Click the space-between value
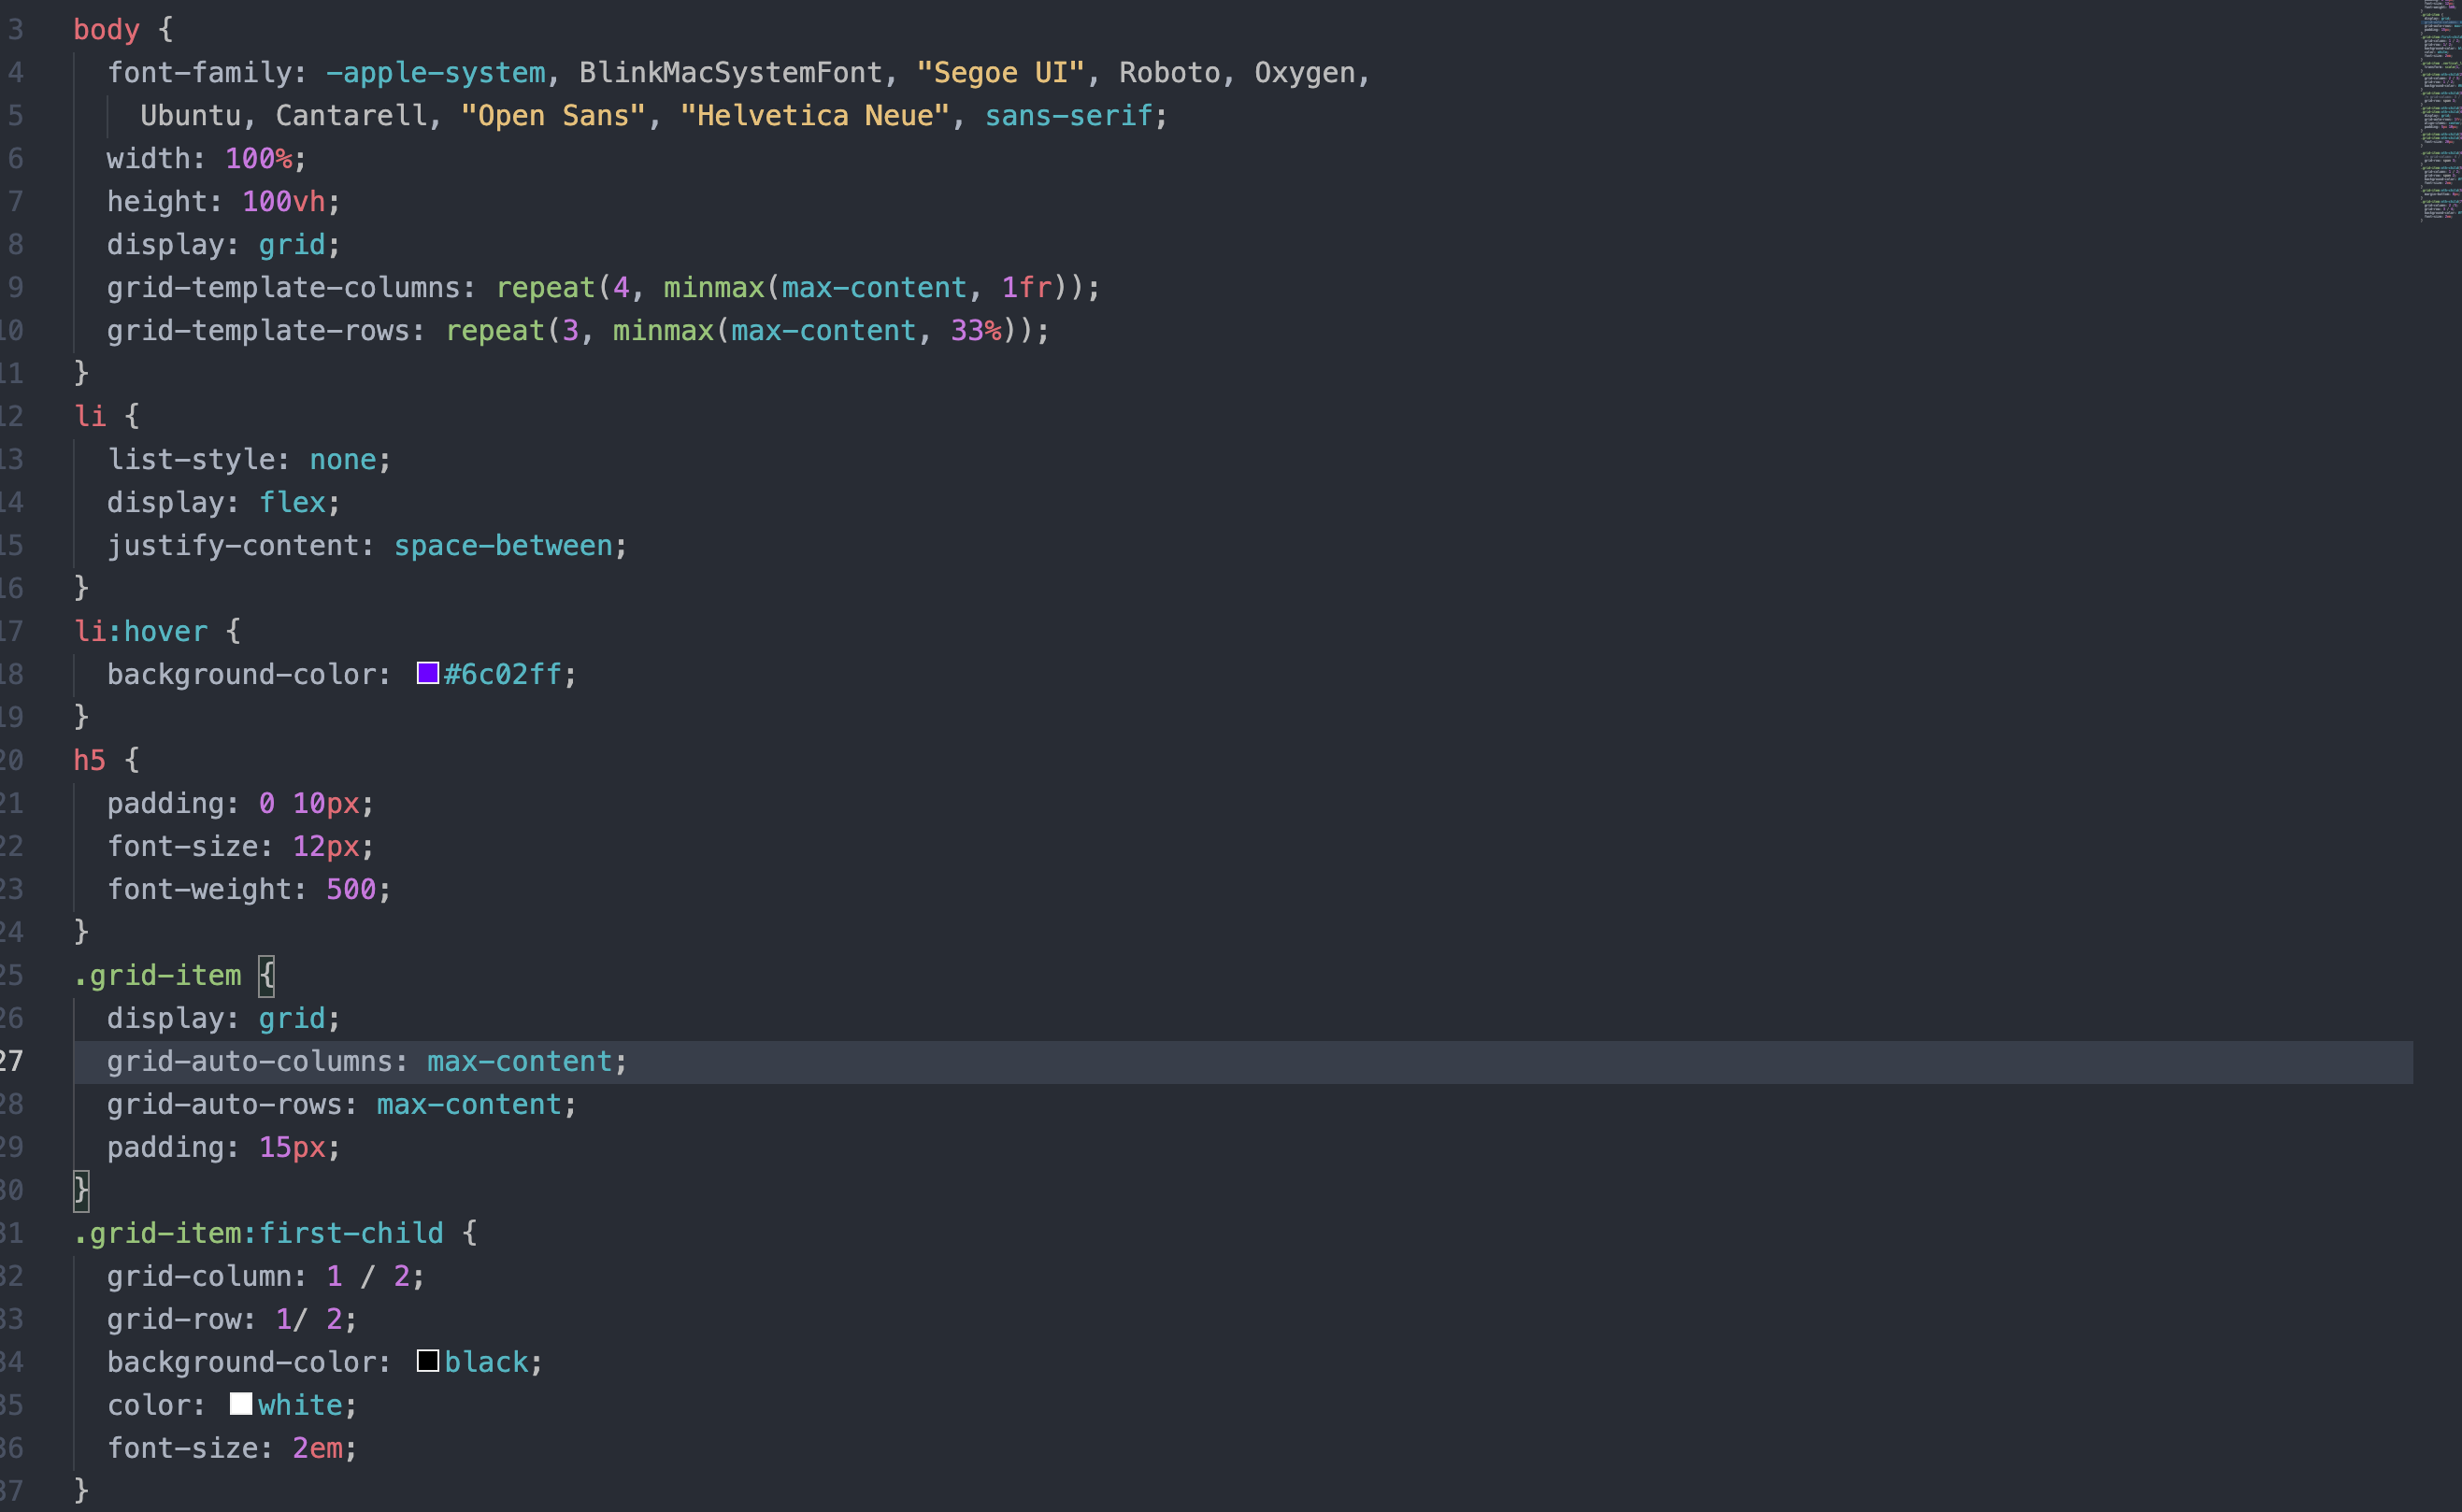This screenshot has height=1512, width=2462. pyautogui.click(x=503, y=545)
